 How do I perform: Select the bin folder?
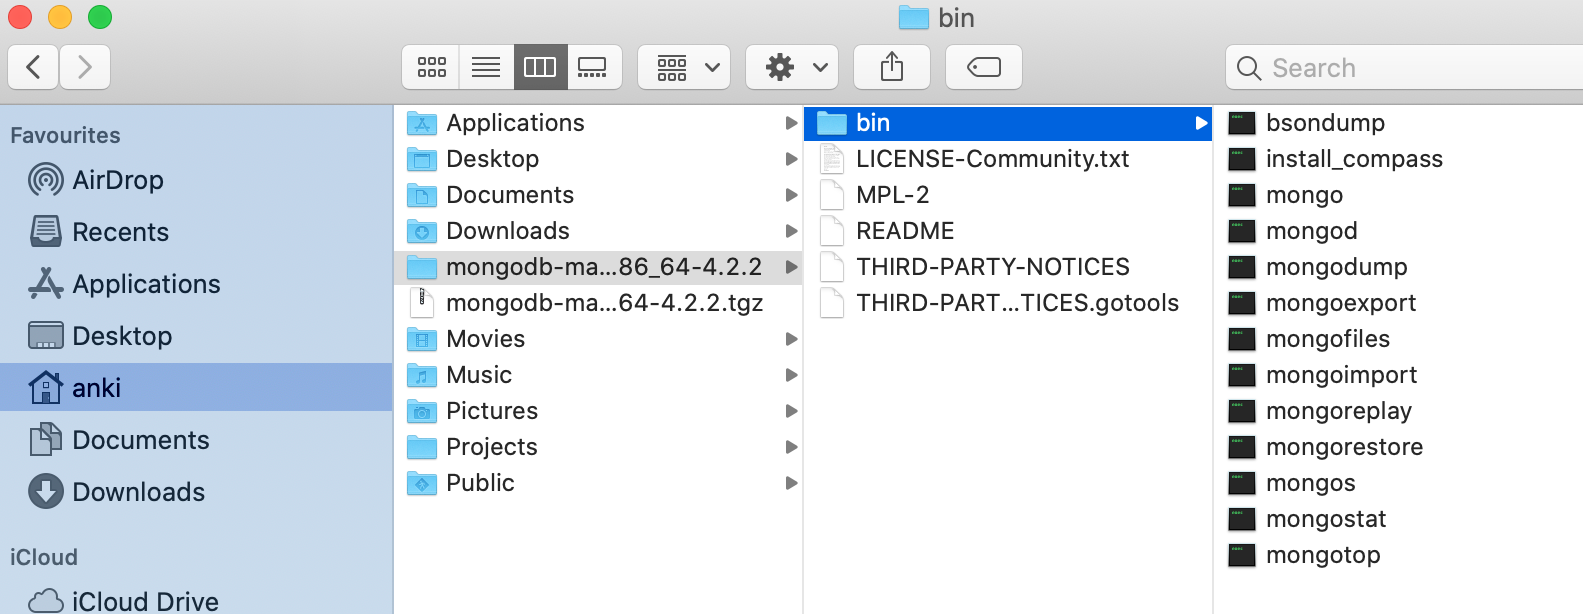[x=1008, y=123]
